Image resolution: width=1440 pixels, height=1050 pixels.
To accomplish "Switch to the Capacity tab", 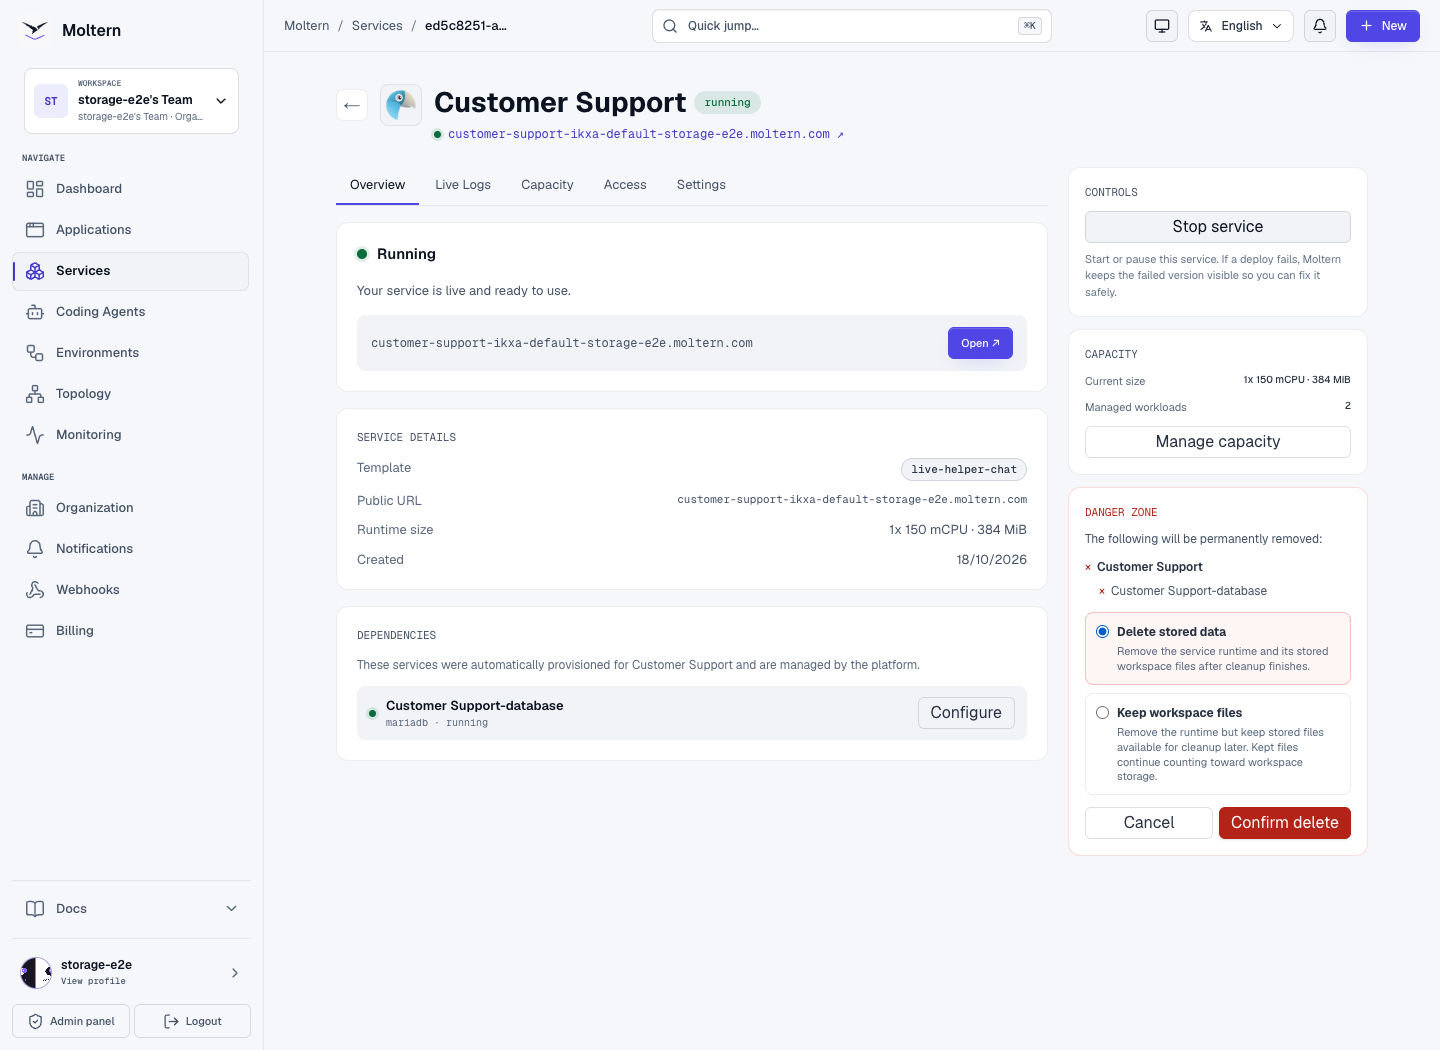I will 547,185.
